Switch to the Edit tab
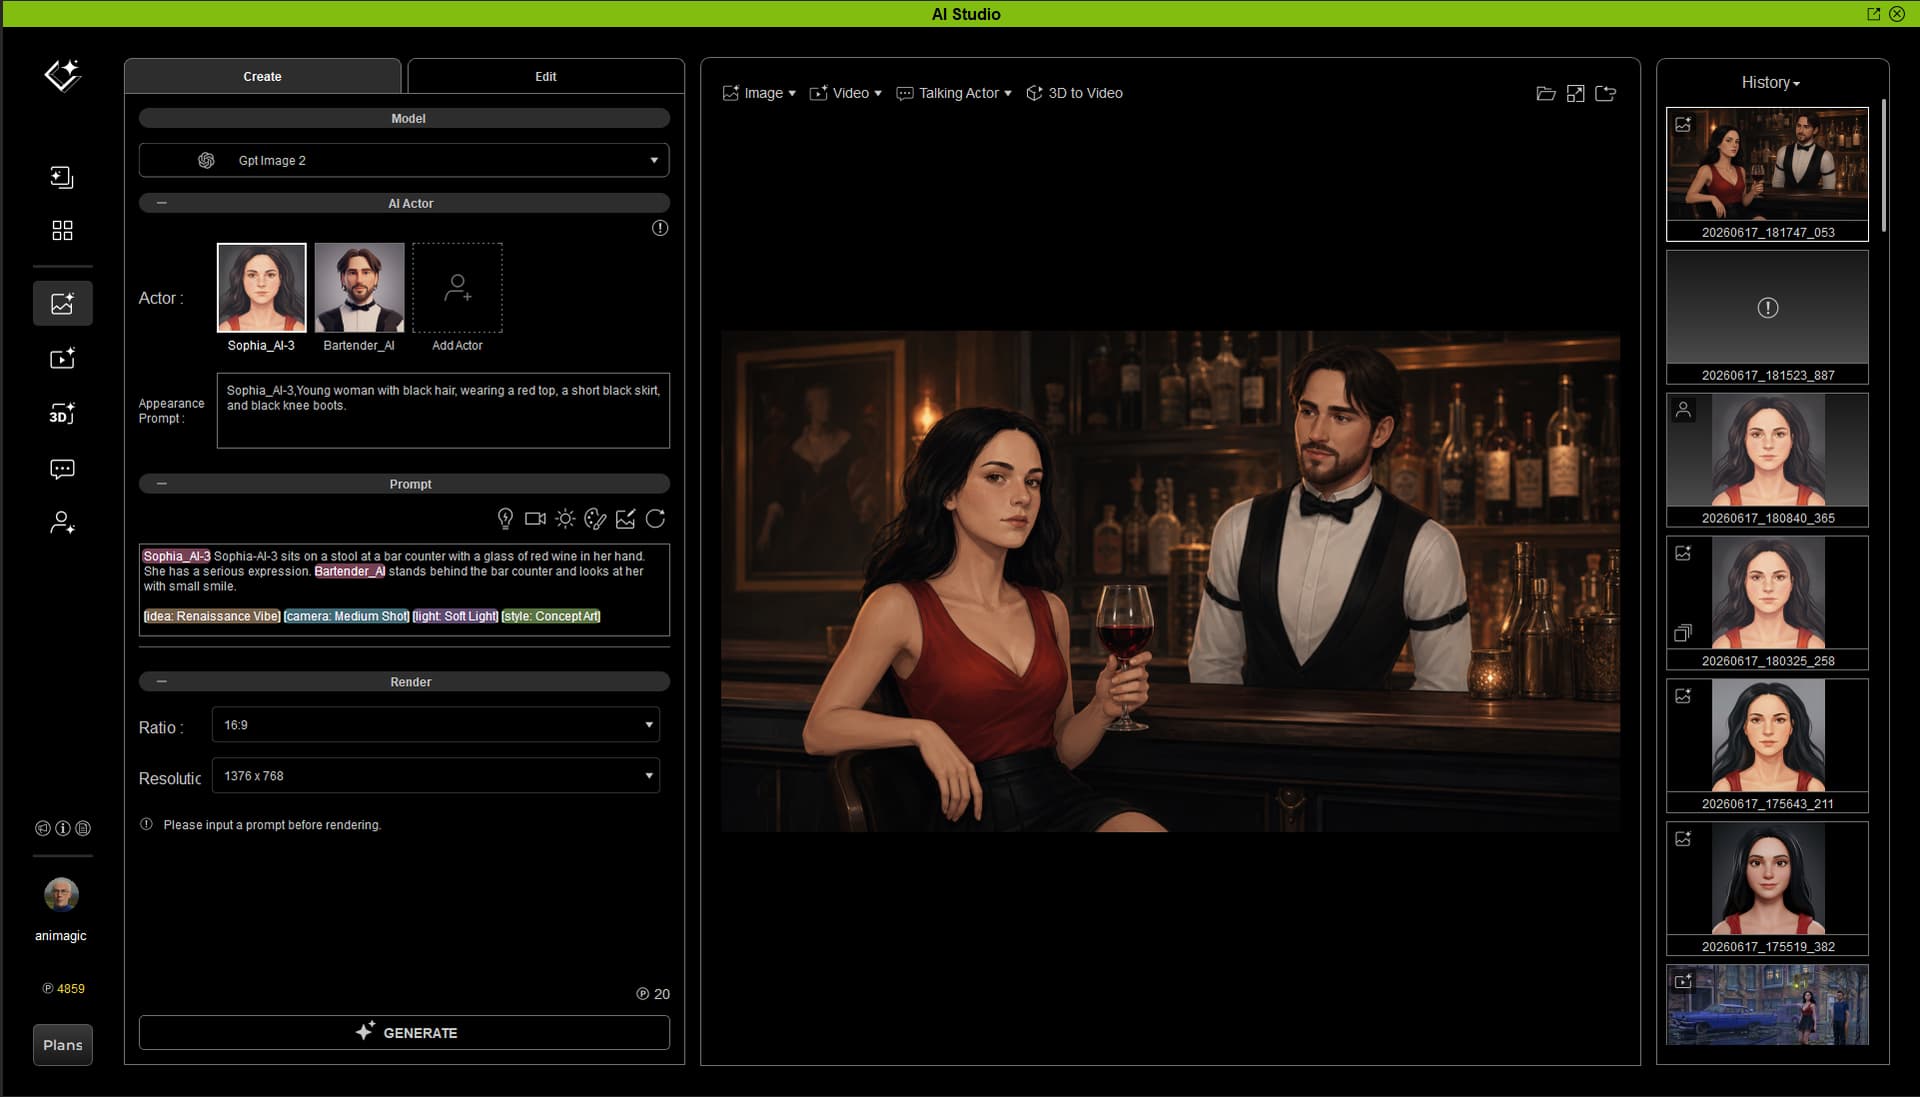Screen dimensions: 1920x1097 tap(546, 76)
